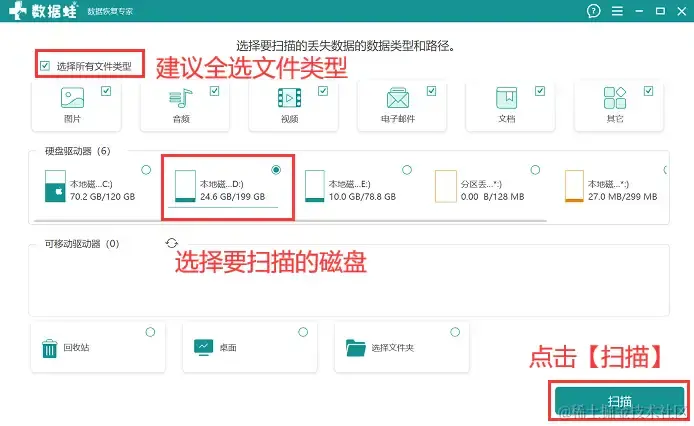Select the C: drive radio button
694x426 pixels.
(x=146, y=170)
